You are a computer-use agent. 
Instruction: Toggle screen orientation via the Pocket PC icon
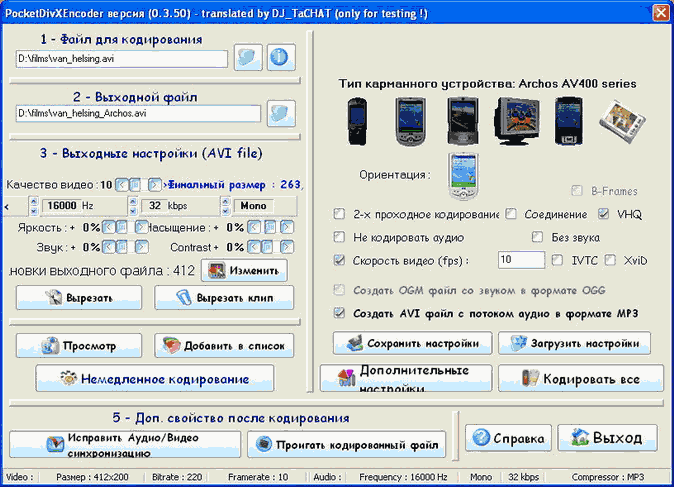tap(463, 176)
